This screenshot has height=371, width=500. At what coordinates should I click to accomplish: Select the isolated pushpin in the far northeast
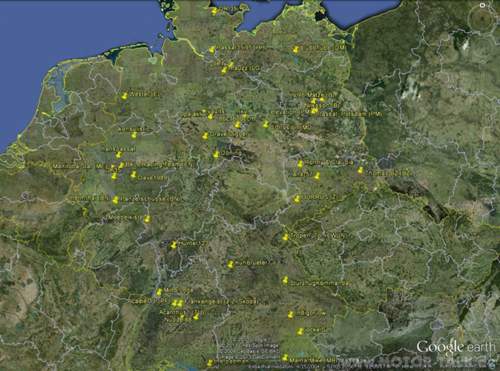(x=296, y=50)
